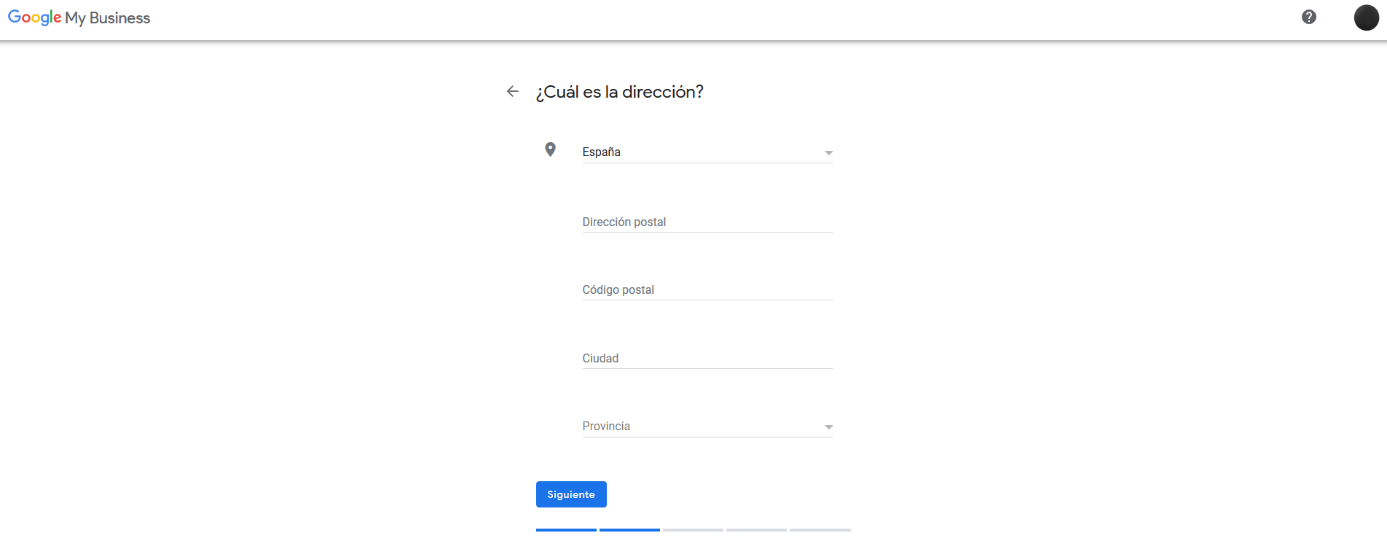Image resolution: width=1387 pixels, height=541 pixels.
Task: Open the Provincia selection field
Action: pos(708,426)
